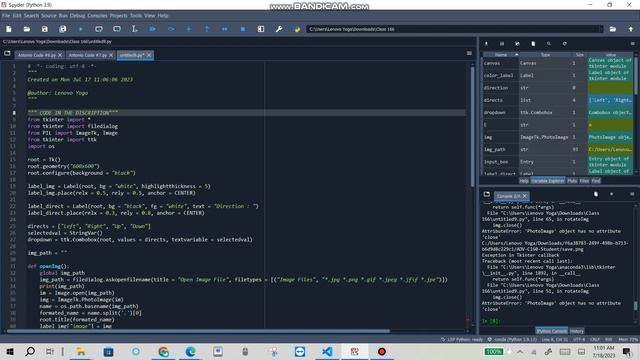Open Preferences with wrench icon
This screenshot has height=360, width=640.
tap(279, 29)
